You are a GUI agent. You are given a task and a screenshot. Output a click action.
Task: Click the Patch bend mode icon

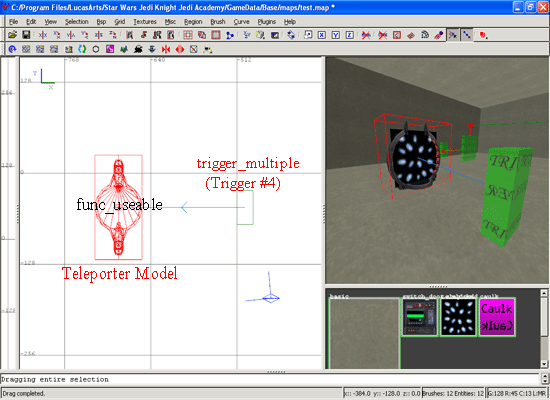coord(425,35)
